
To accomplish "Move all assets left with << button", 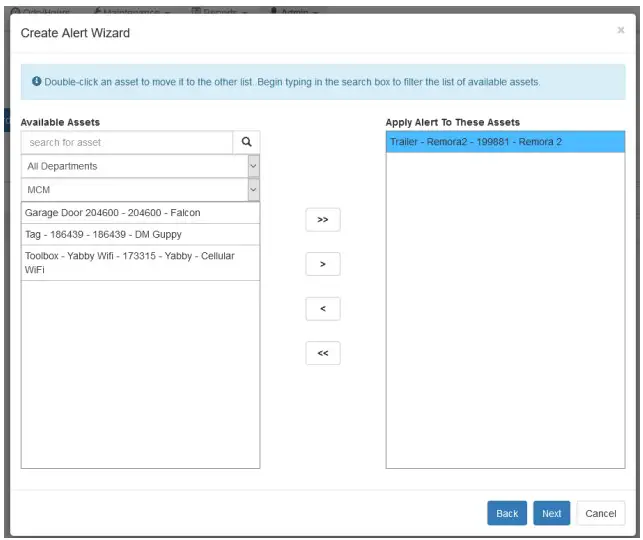I will coord(323,353).
